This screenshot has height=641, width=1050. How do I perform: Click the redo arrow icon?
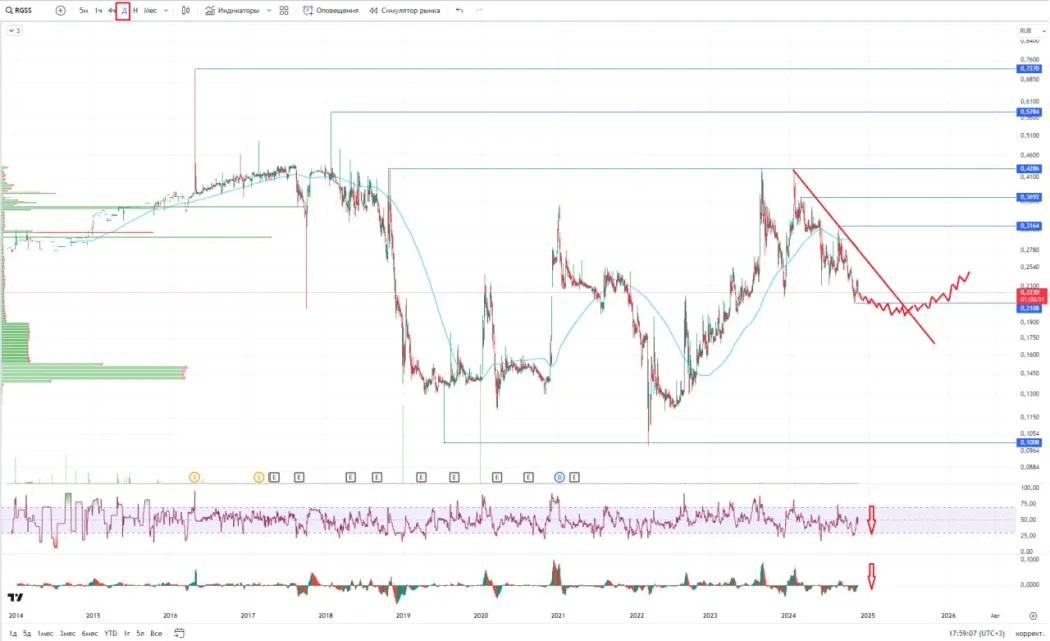coord(480,11)
